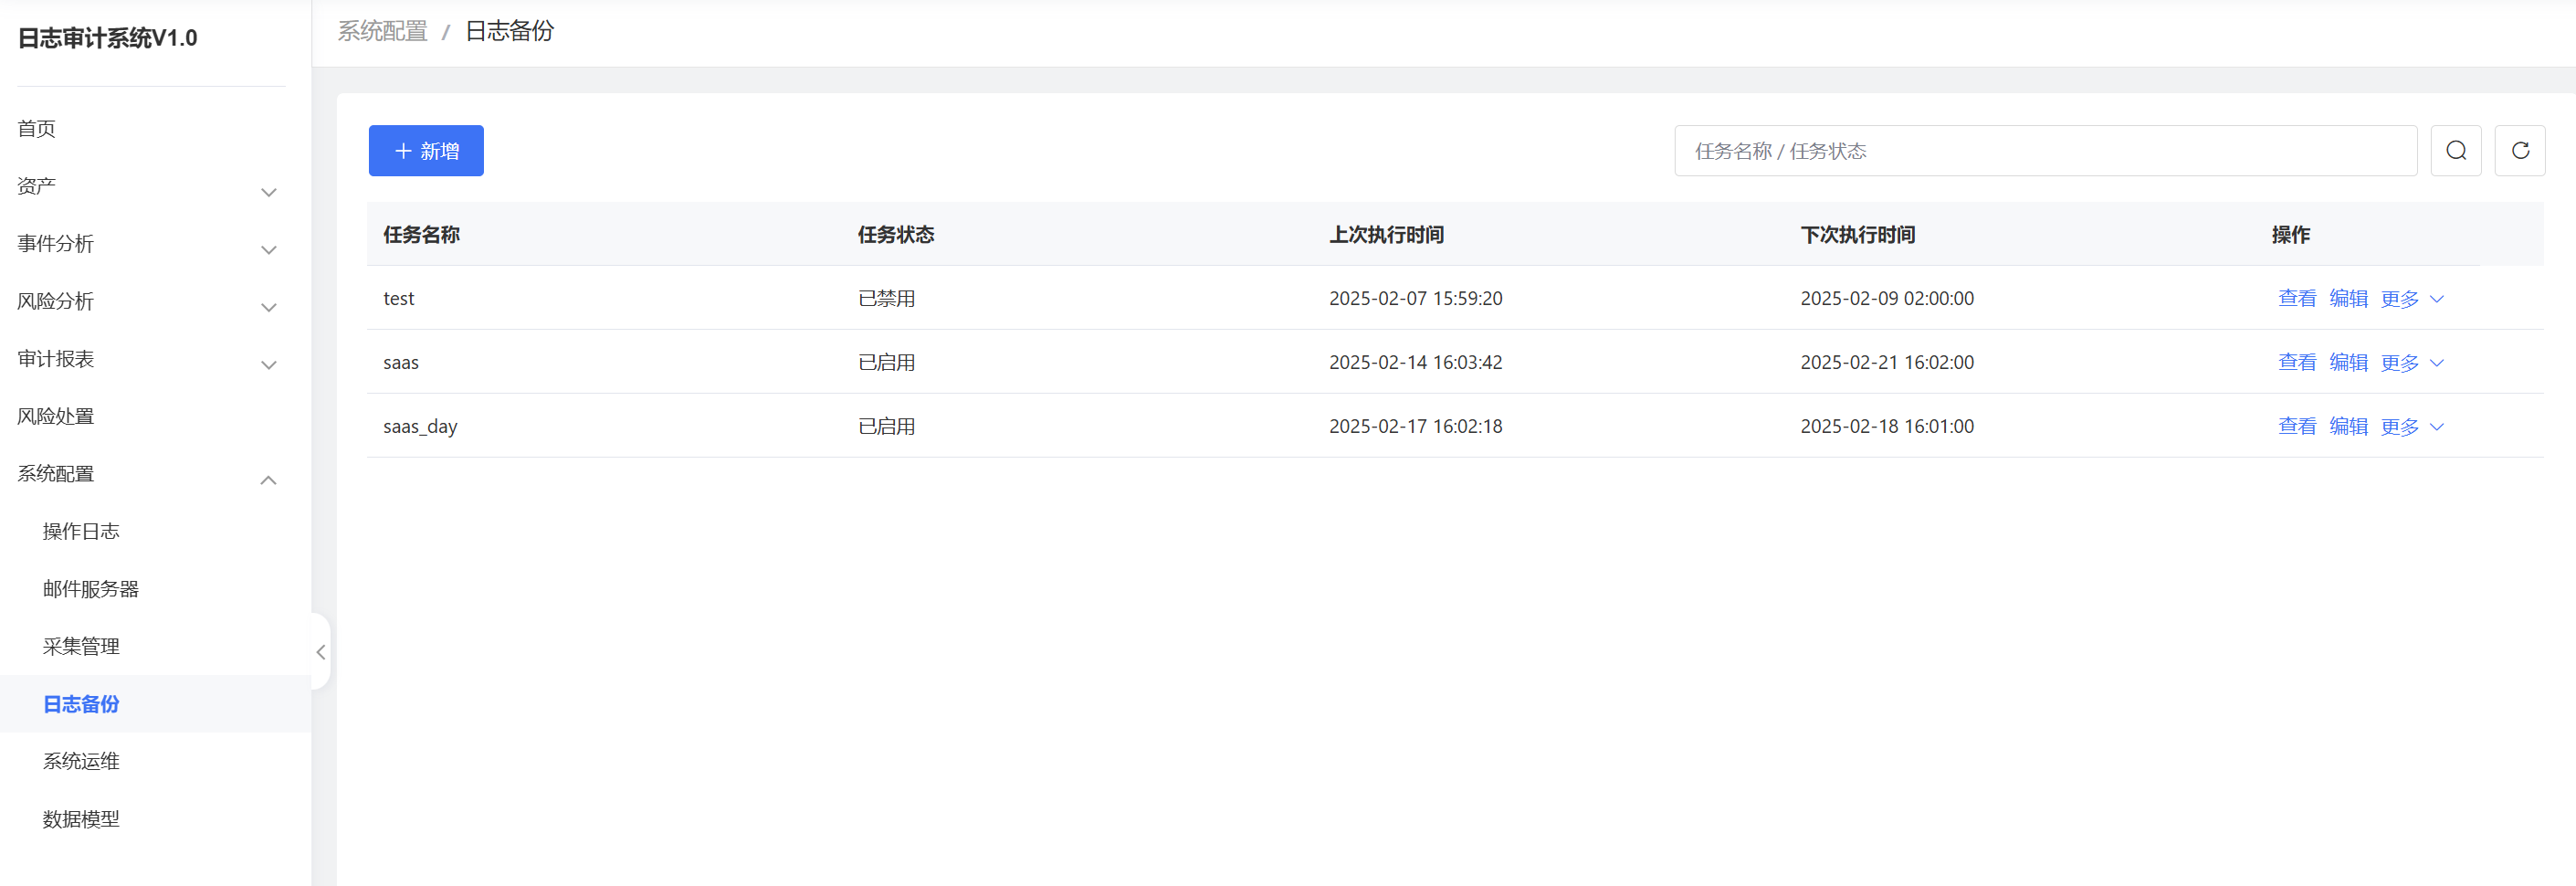The width and height of the screenshot is (2576, 886).
Task: Click 已启用 status in saas row
Action: (887, 362)
